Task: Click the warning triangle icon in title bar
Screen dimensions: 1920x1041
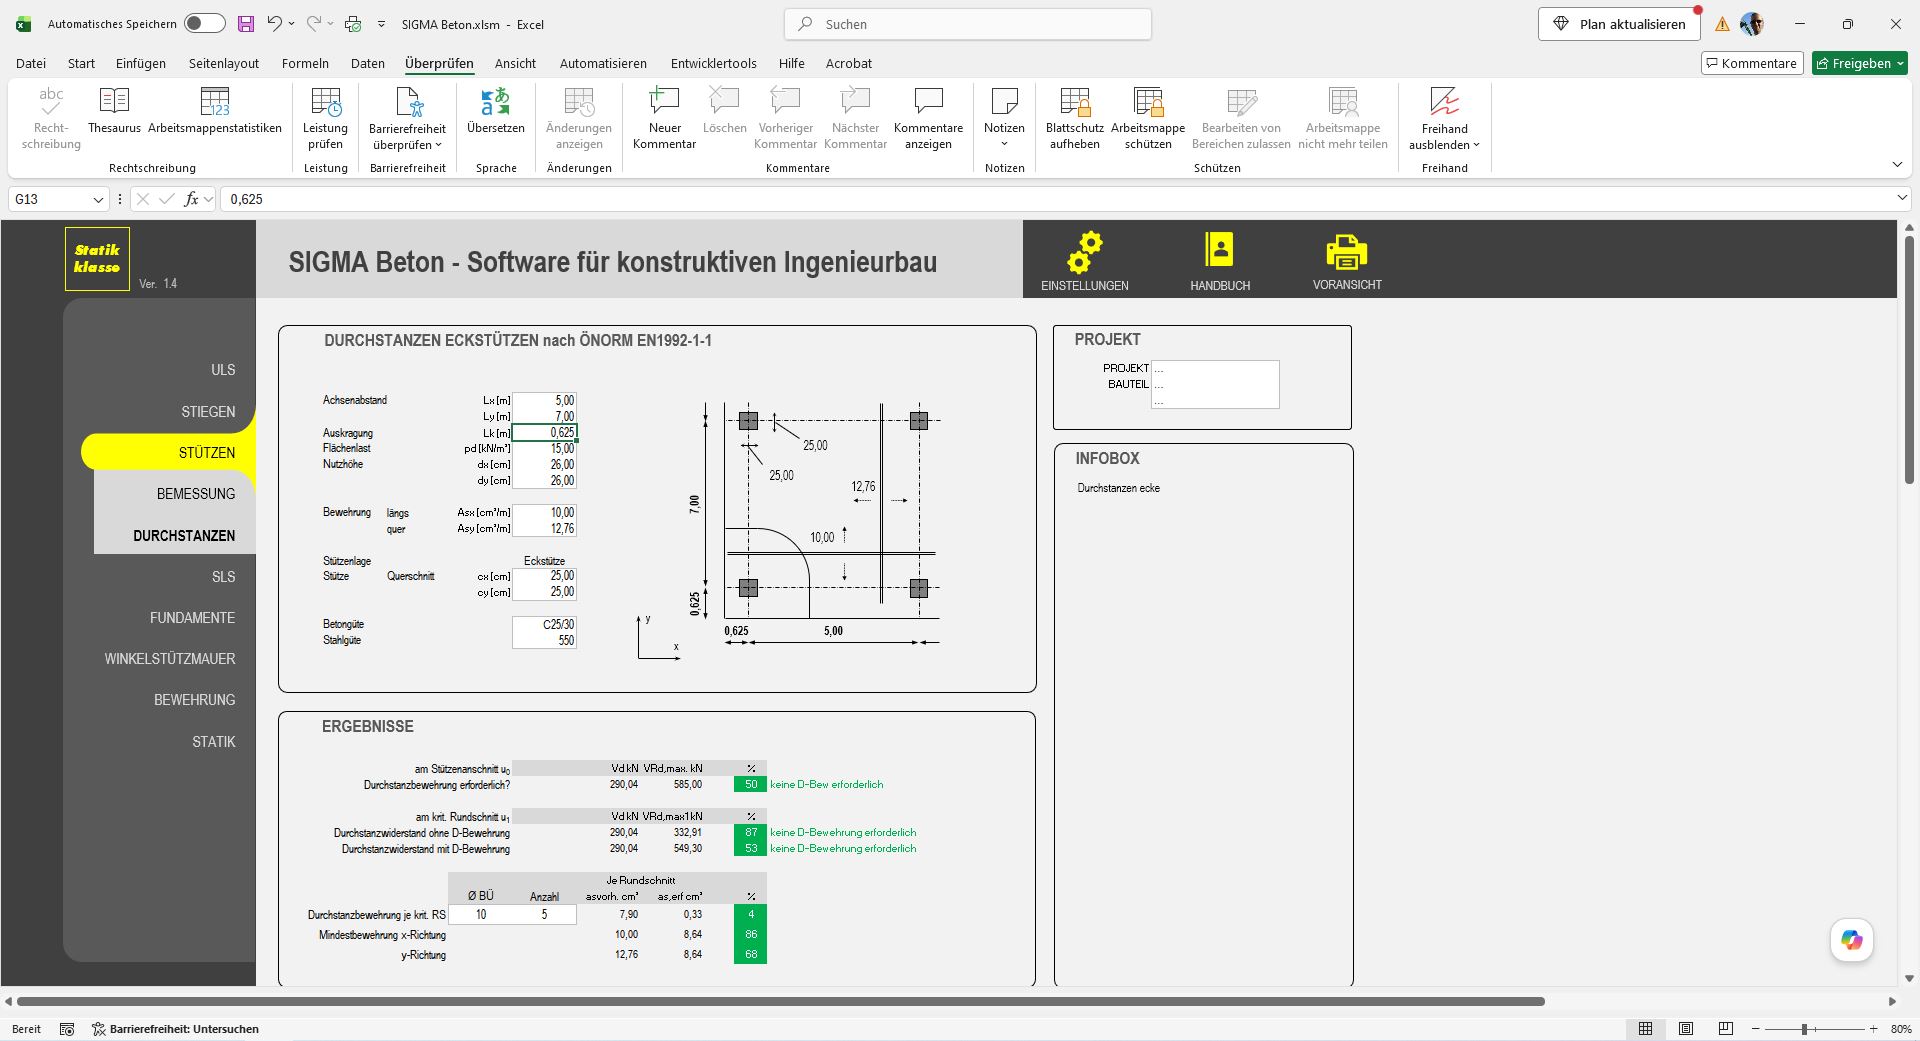Action: 1722,24
